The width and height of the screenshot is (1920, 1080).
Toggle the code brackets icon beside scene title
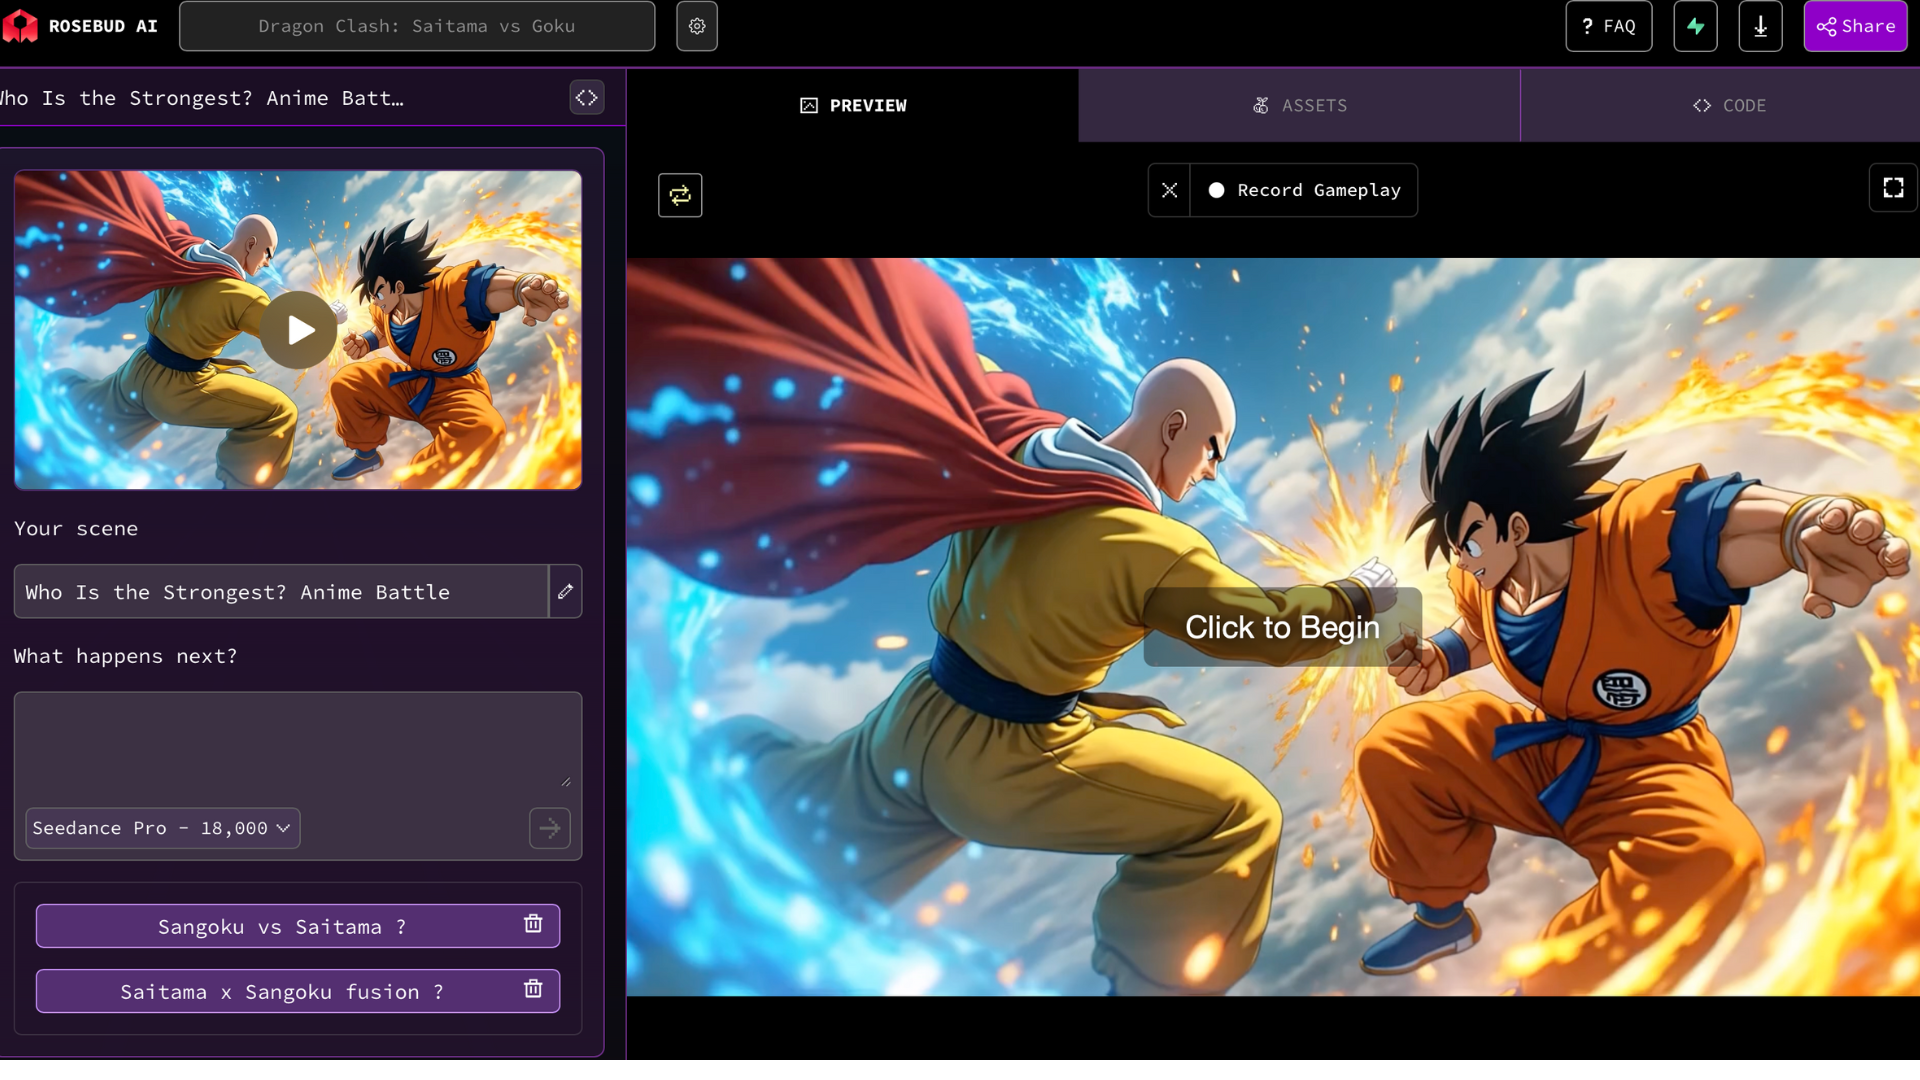click(x=586, y=97)
